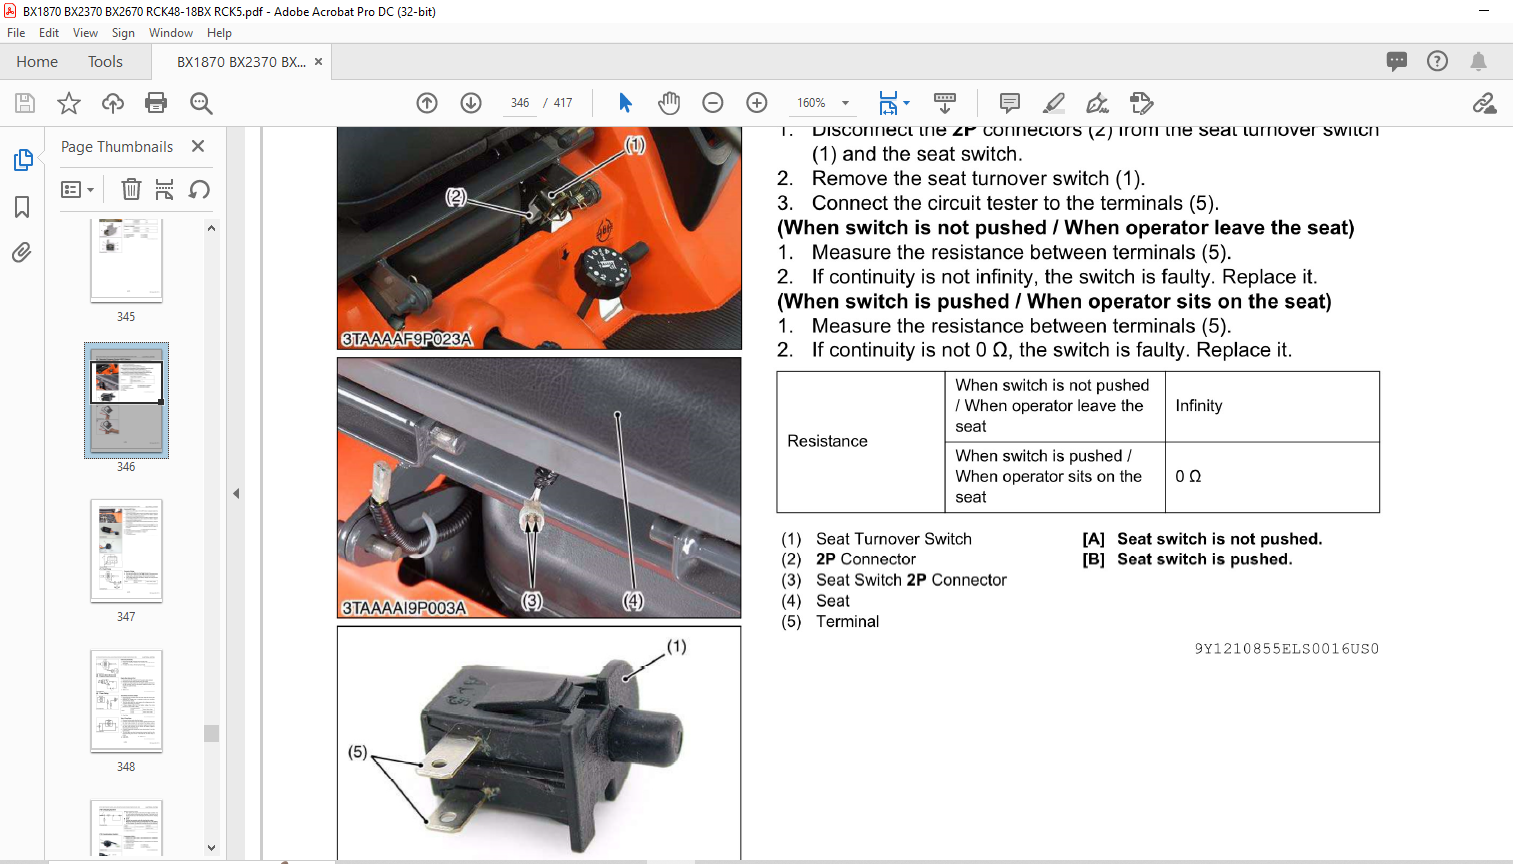Rotate pages with circular arrow icon
The image size is (1513, 864).
click(x=199, y=189)
